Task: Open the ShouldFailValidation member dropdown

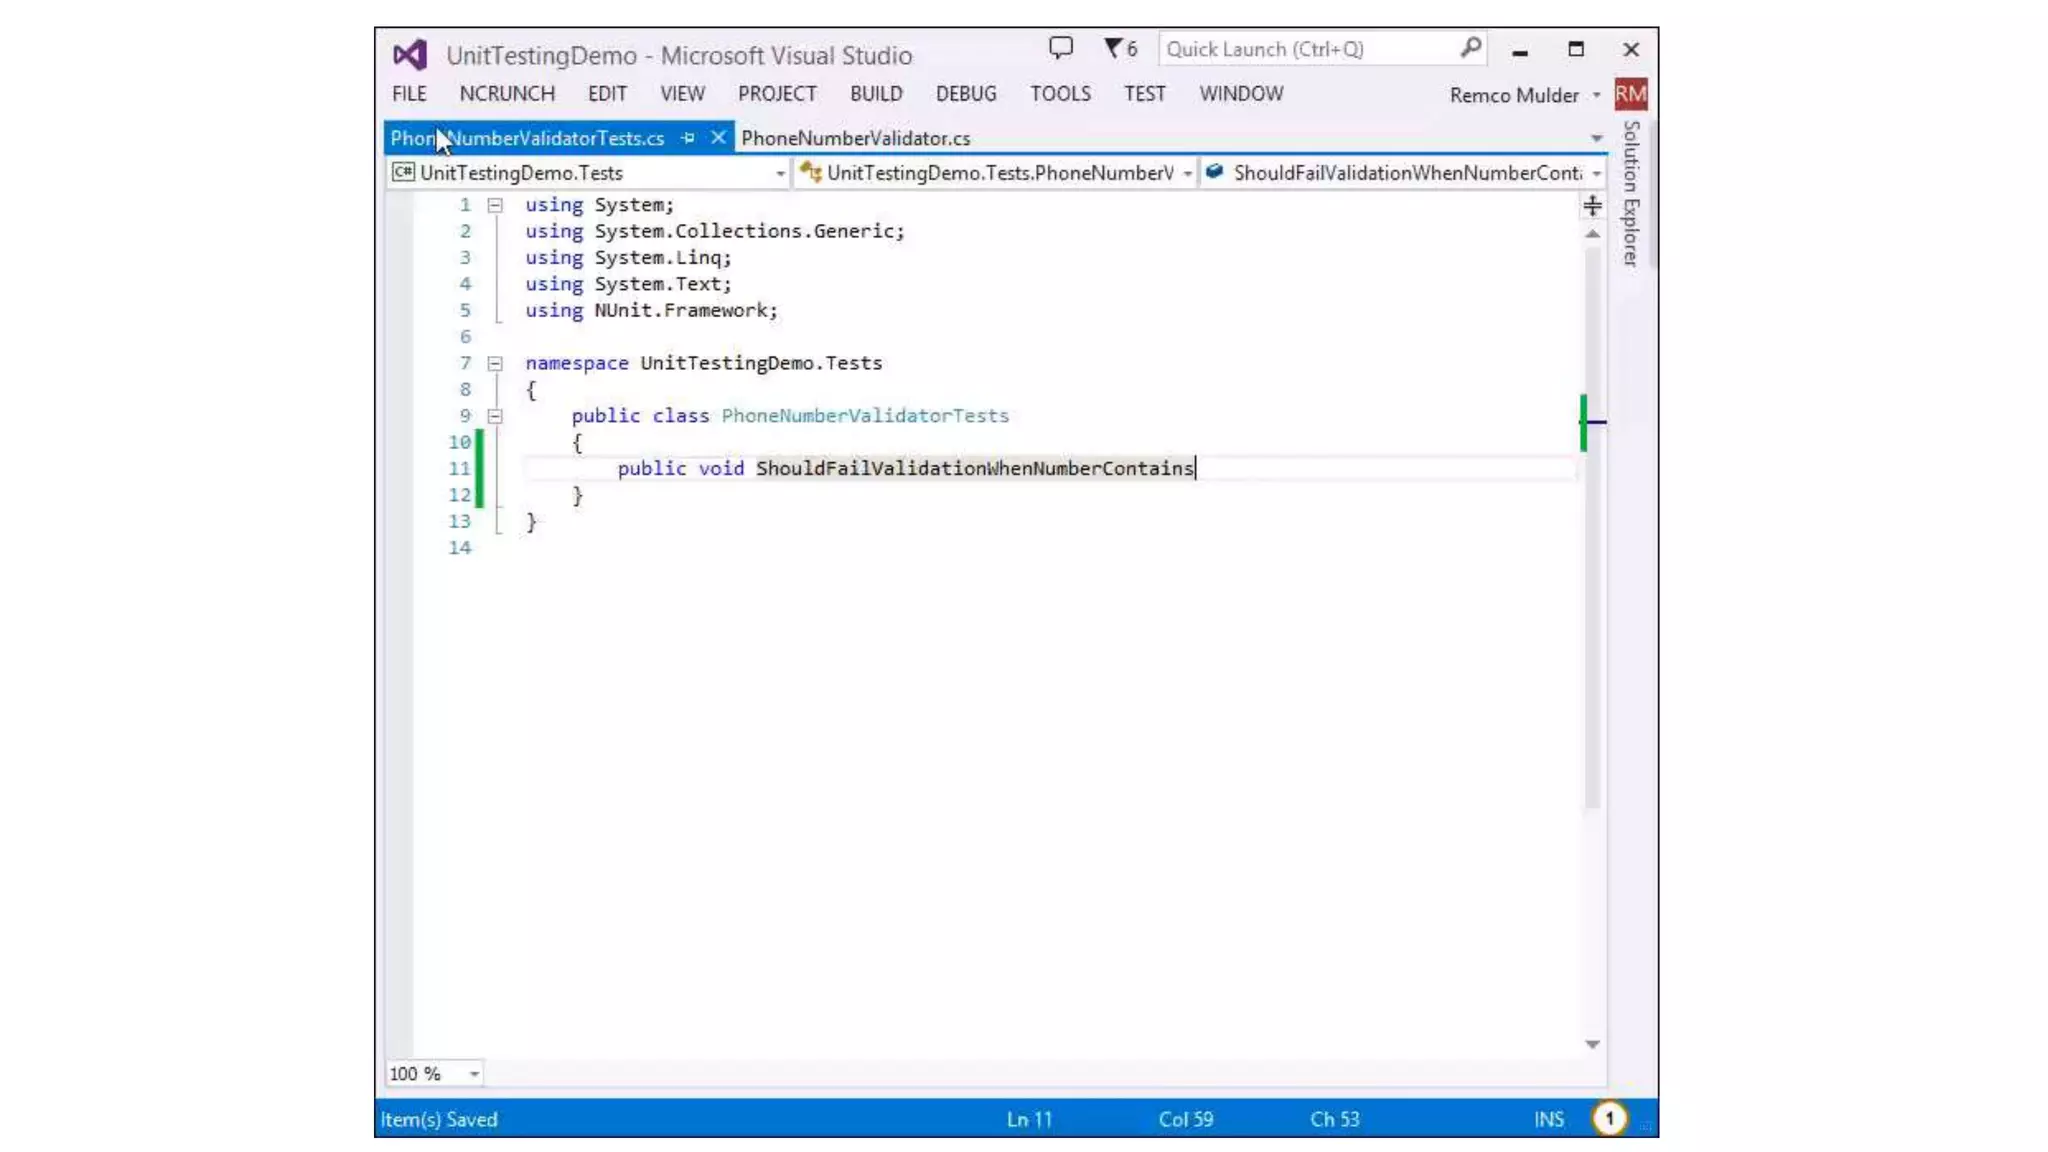Action: (x=1596, y=174)
